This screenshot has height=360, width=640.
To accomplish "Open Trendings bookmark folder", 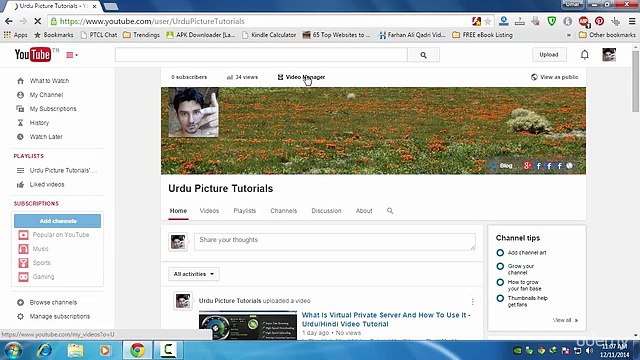I will pos(141,35).
